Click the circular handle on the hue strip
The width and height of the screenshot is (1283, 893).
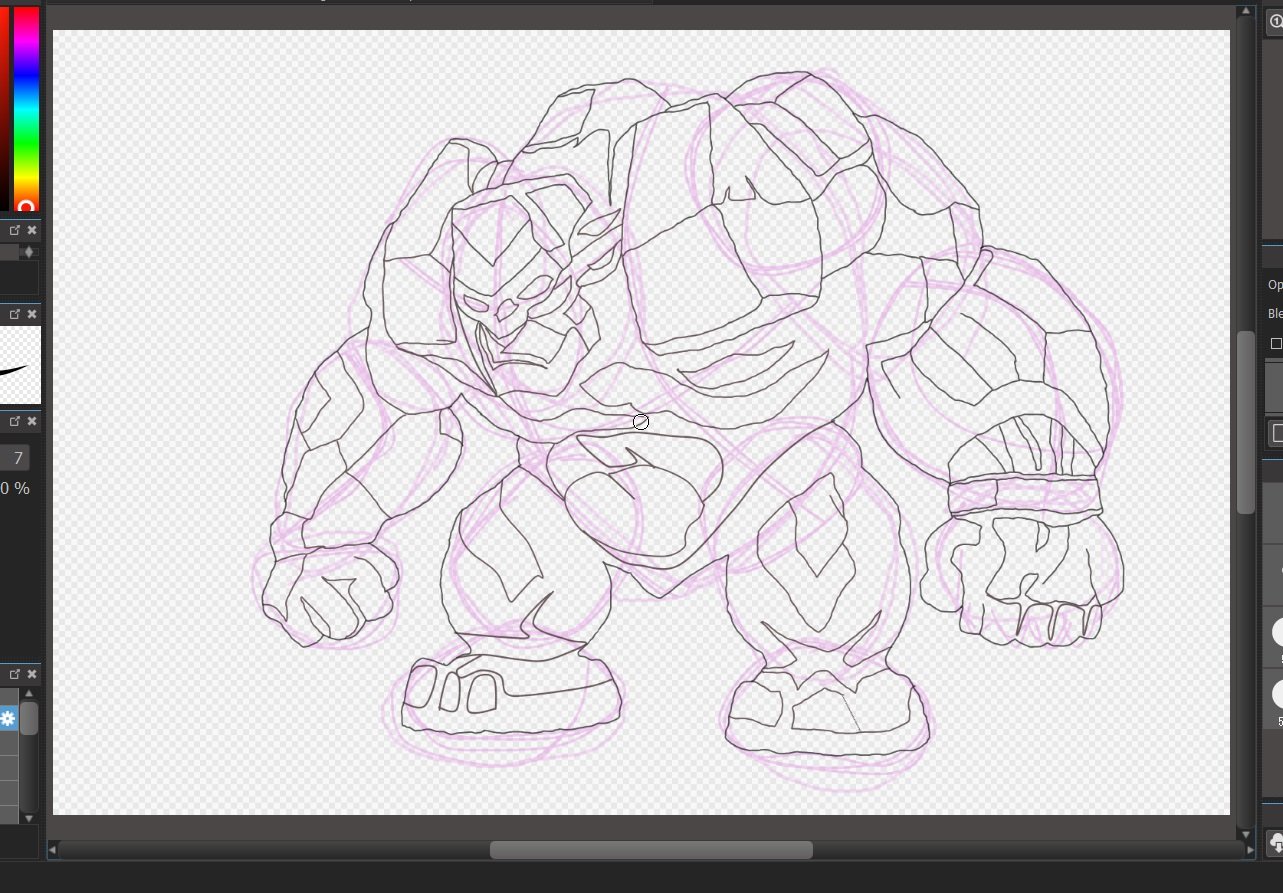(27, 207)
